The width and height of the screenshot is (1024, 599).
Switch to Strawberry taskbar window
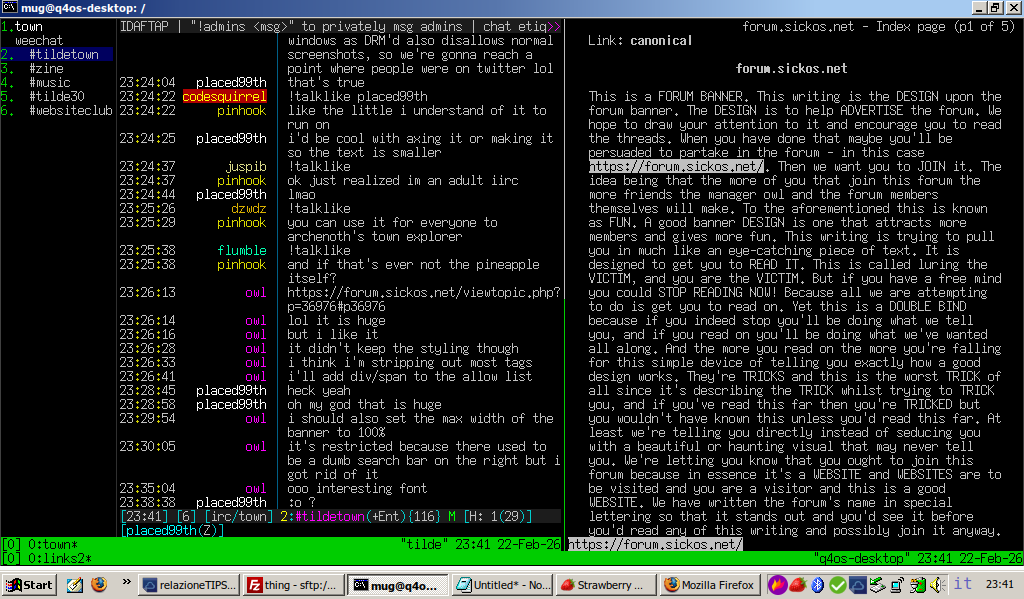605,584
